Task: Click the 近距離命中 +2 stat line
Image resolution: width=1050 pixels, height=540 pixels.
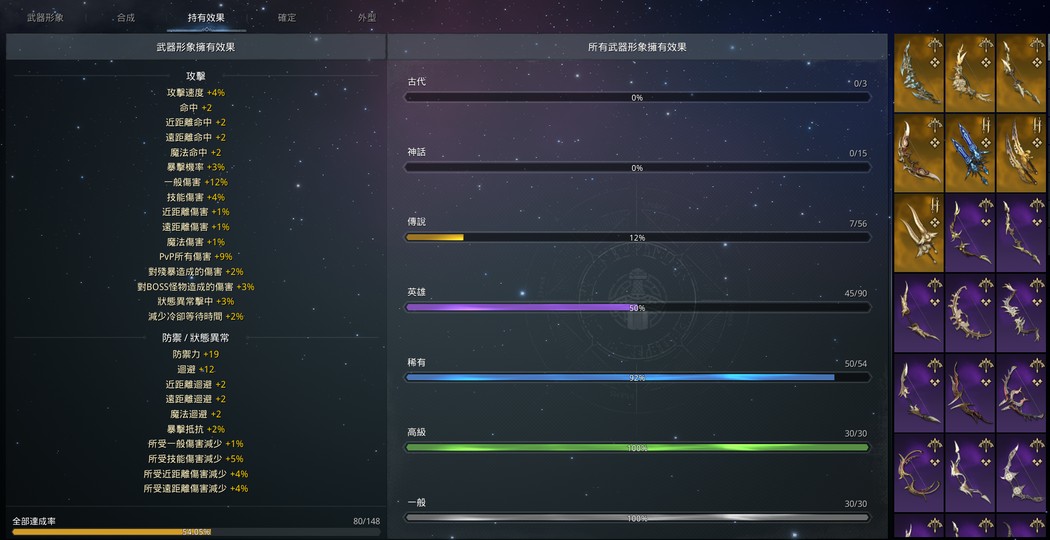Action: (x=196, y=123)
